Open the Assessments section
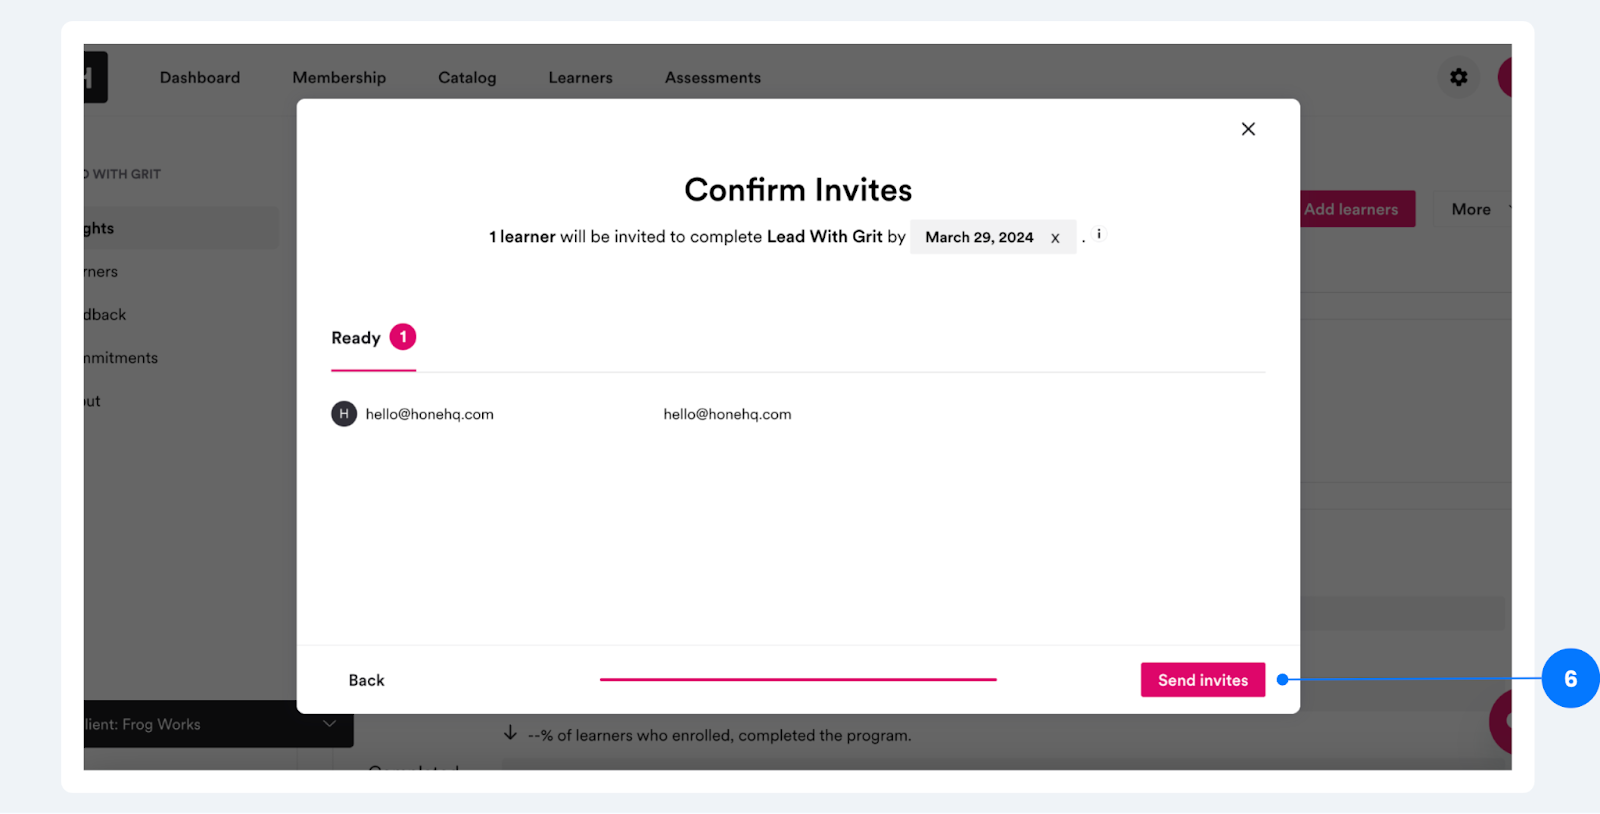Image resolution: width=1600 pixels, height=814 pixels. click(713, 77)
